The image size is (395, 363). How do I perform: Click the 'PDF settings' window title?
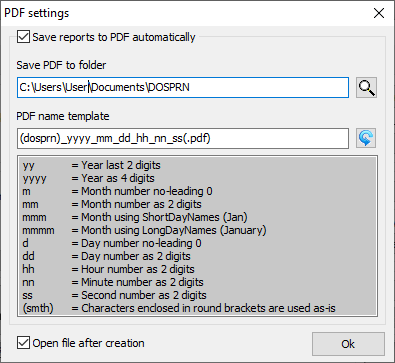coord(37,13)
